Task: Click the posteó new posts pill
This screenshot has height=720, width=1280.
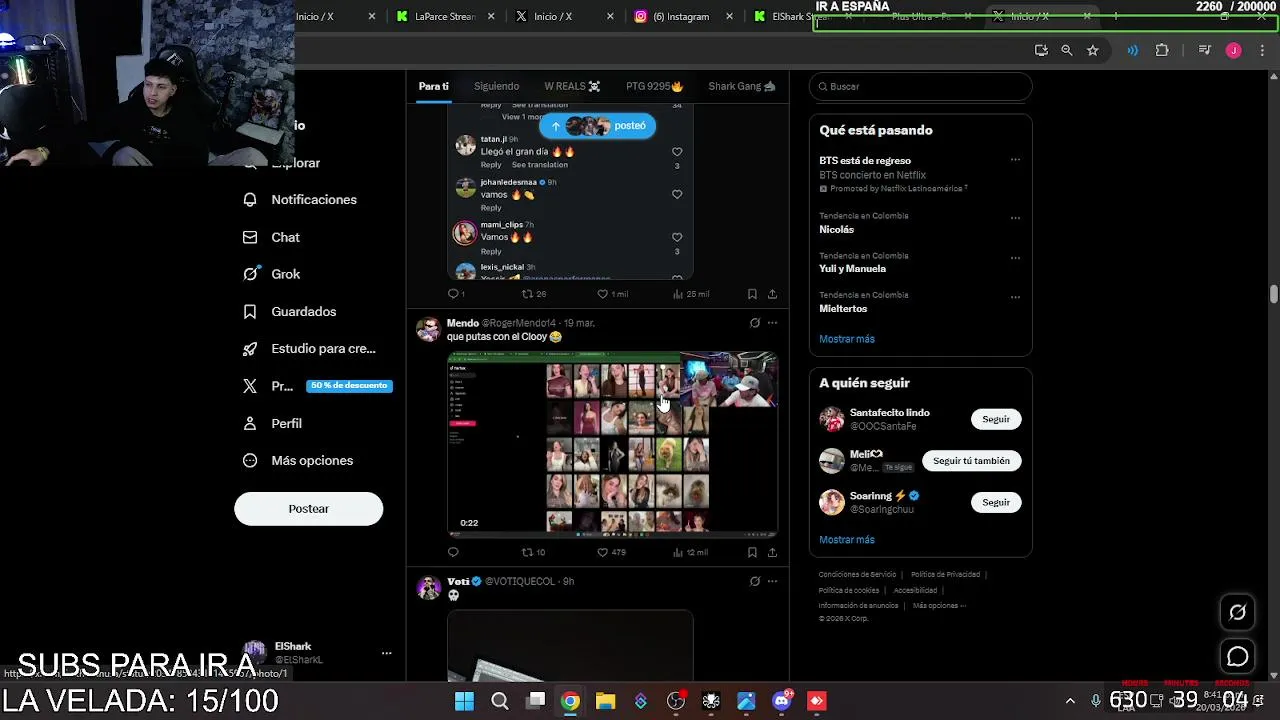Action: pyautogui.click(x=597, y=126)
